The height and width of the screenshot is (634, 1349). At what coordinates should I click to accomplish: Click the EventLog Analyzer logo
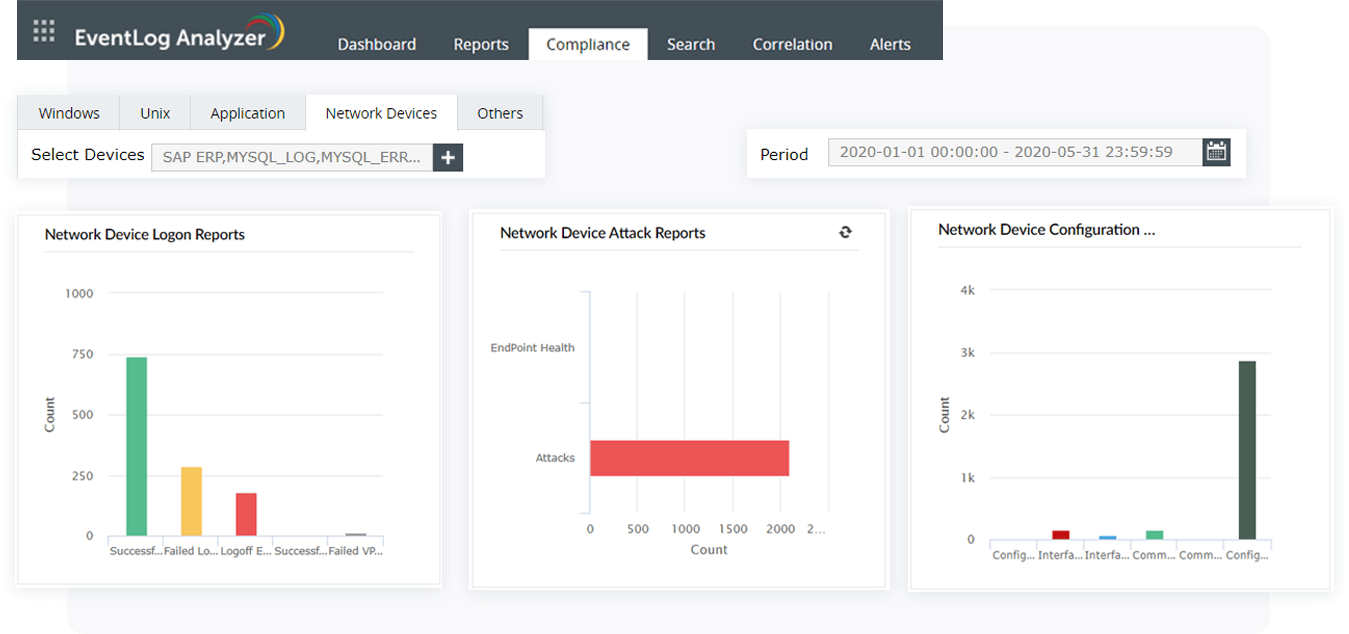(180, 36)
